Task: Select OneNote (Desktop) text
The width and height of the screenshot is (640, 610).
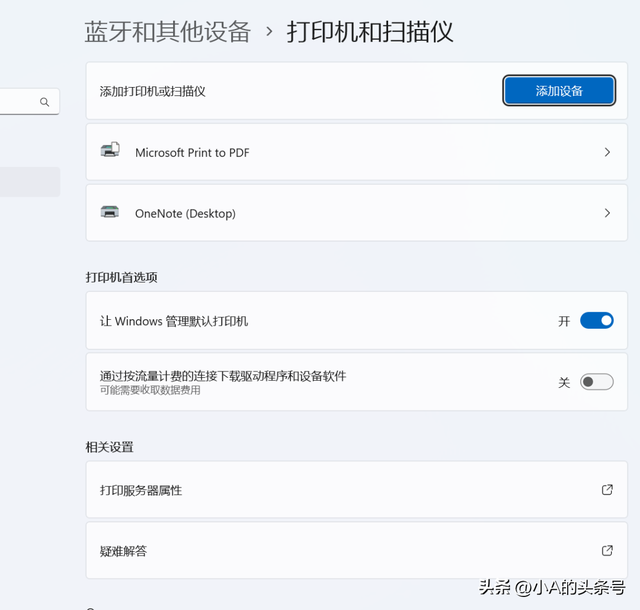Action: 185,214
